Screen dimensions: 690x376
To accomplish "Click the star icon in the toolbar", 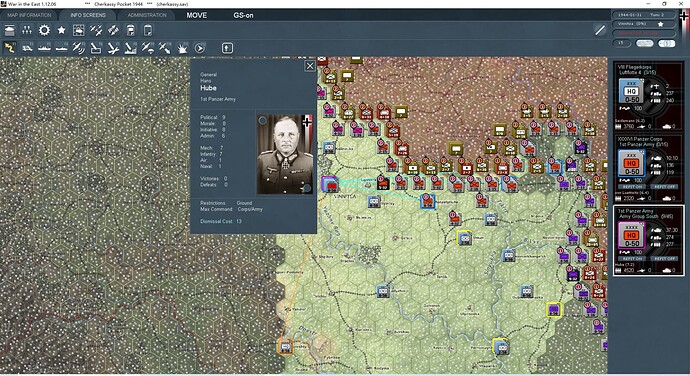I will [62, 30].
